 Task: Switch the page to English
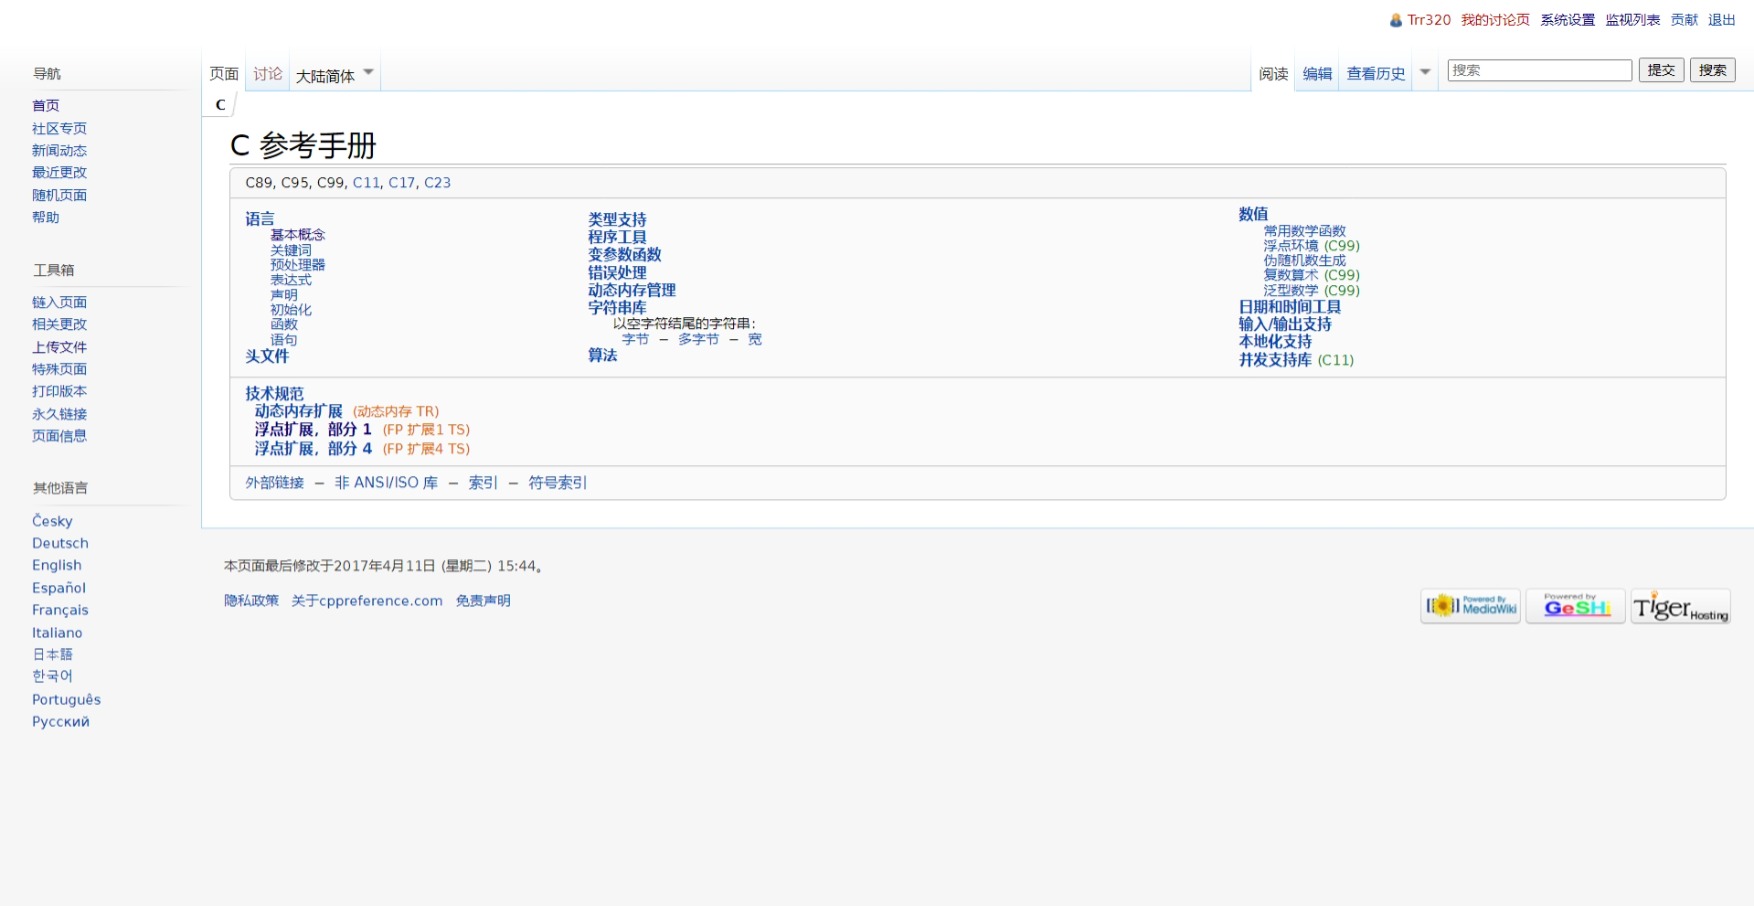pyautogui.click(x=56, y=565)
